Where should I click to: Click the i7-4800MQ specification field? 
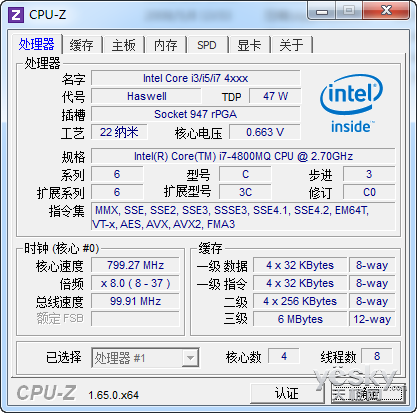pos(243,156)
